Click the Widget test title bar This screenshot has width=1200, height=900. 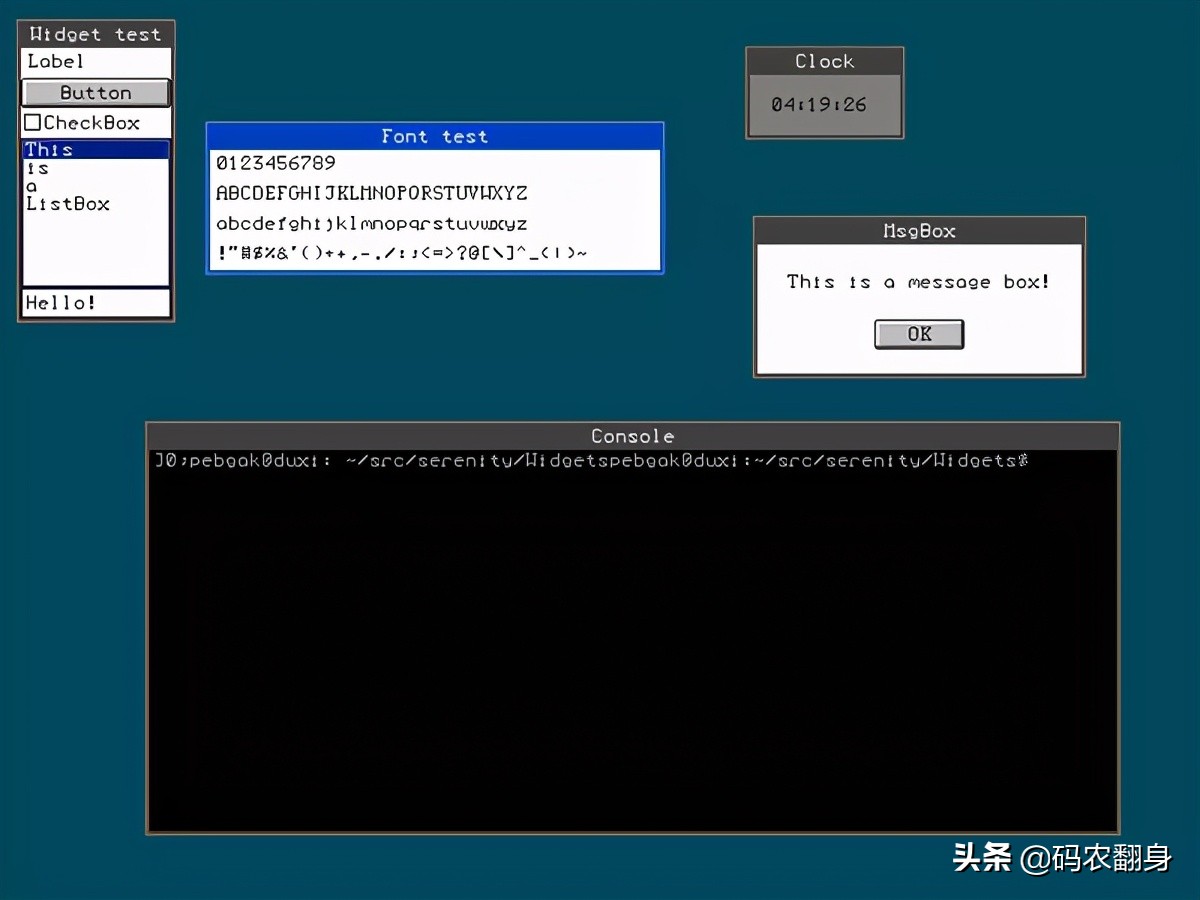[x=95, y=34]
